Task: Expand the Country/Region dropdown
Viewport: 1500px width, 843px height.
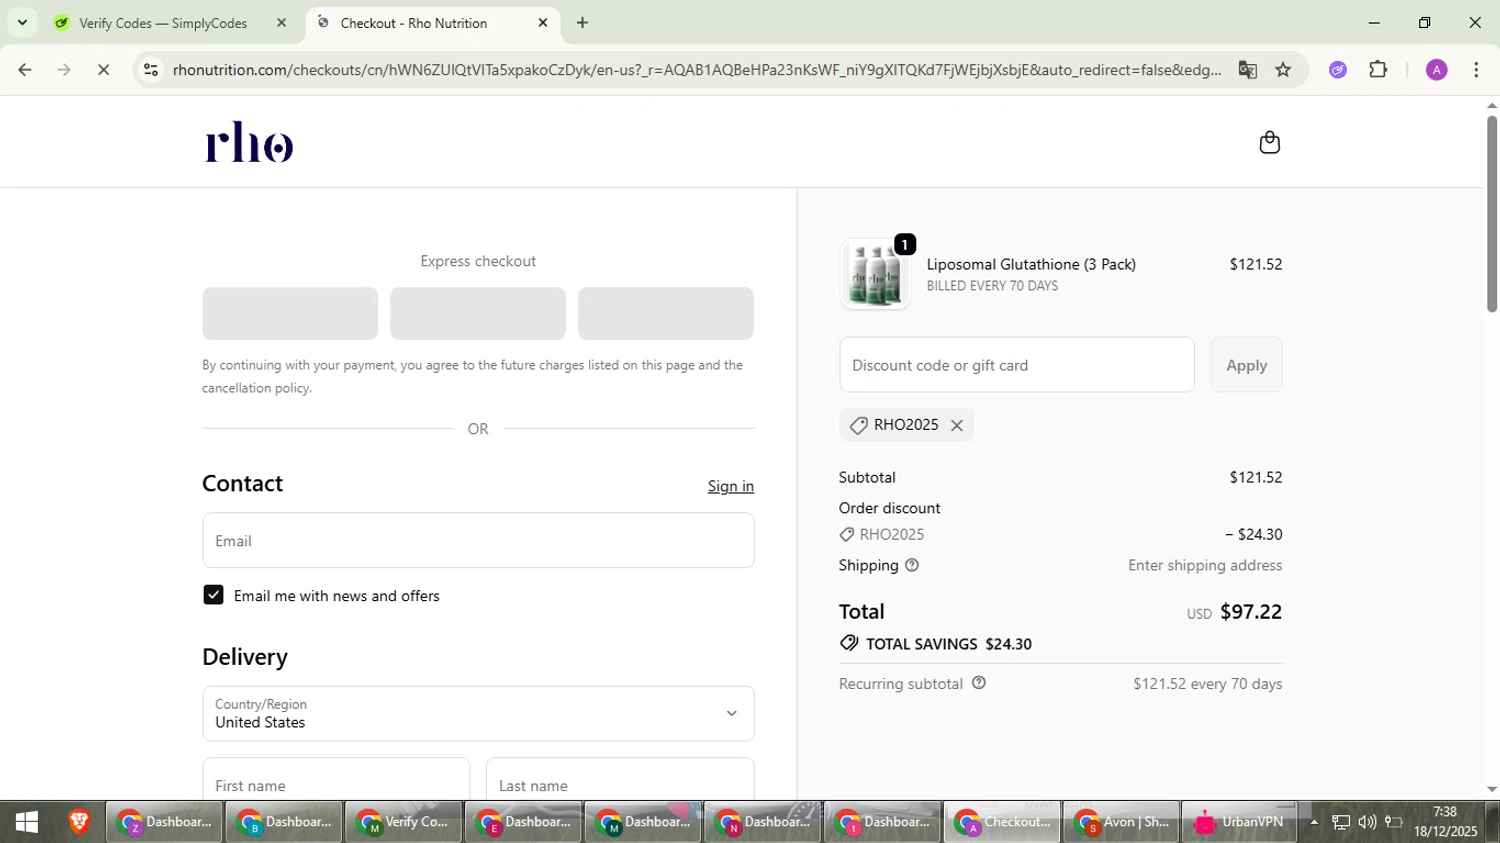Action: [x=478, y=714]
